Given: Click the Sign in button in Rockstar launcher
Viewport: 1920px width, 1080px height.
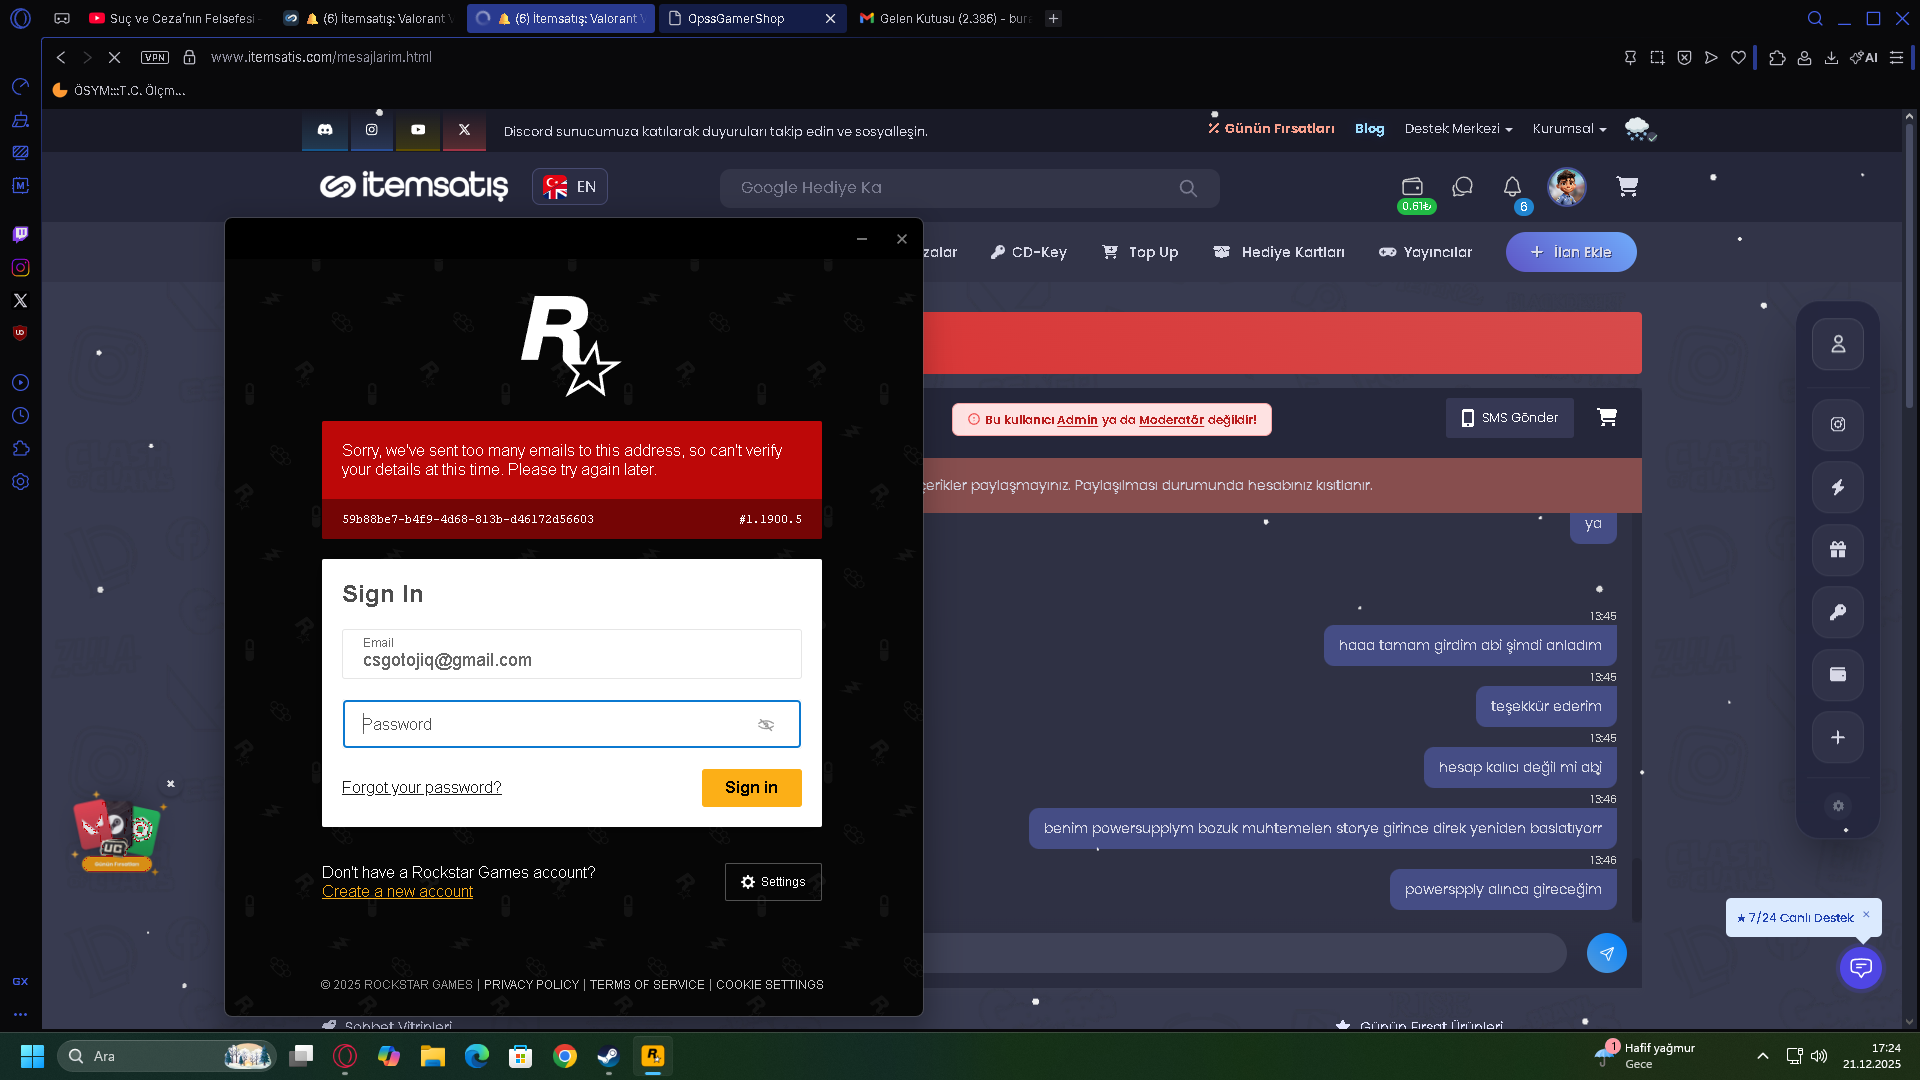Looking at the screenshot, I should (752, 788).
